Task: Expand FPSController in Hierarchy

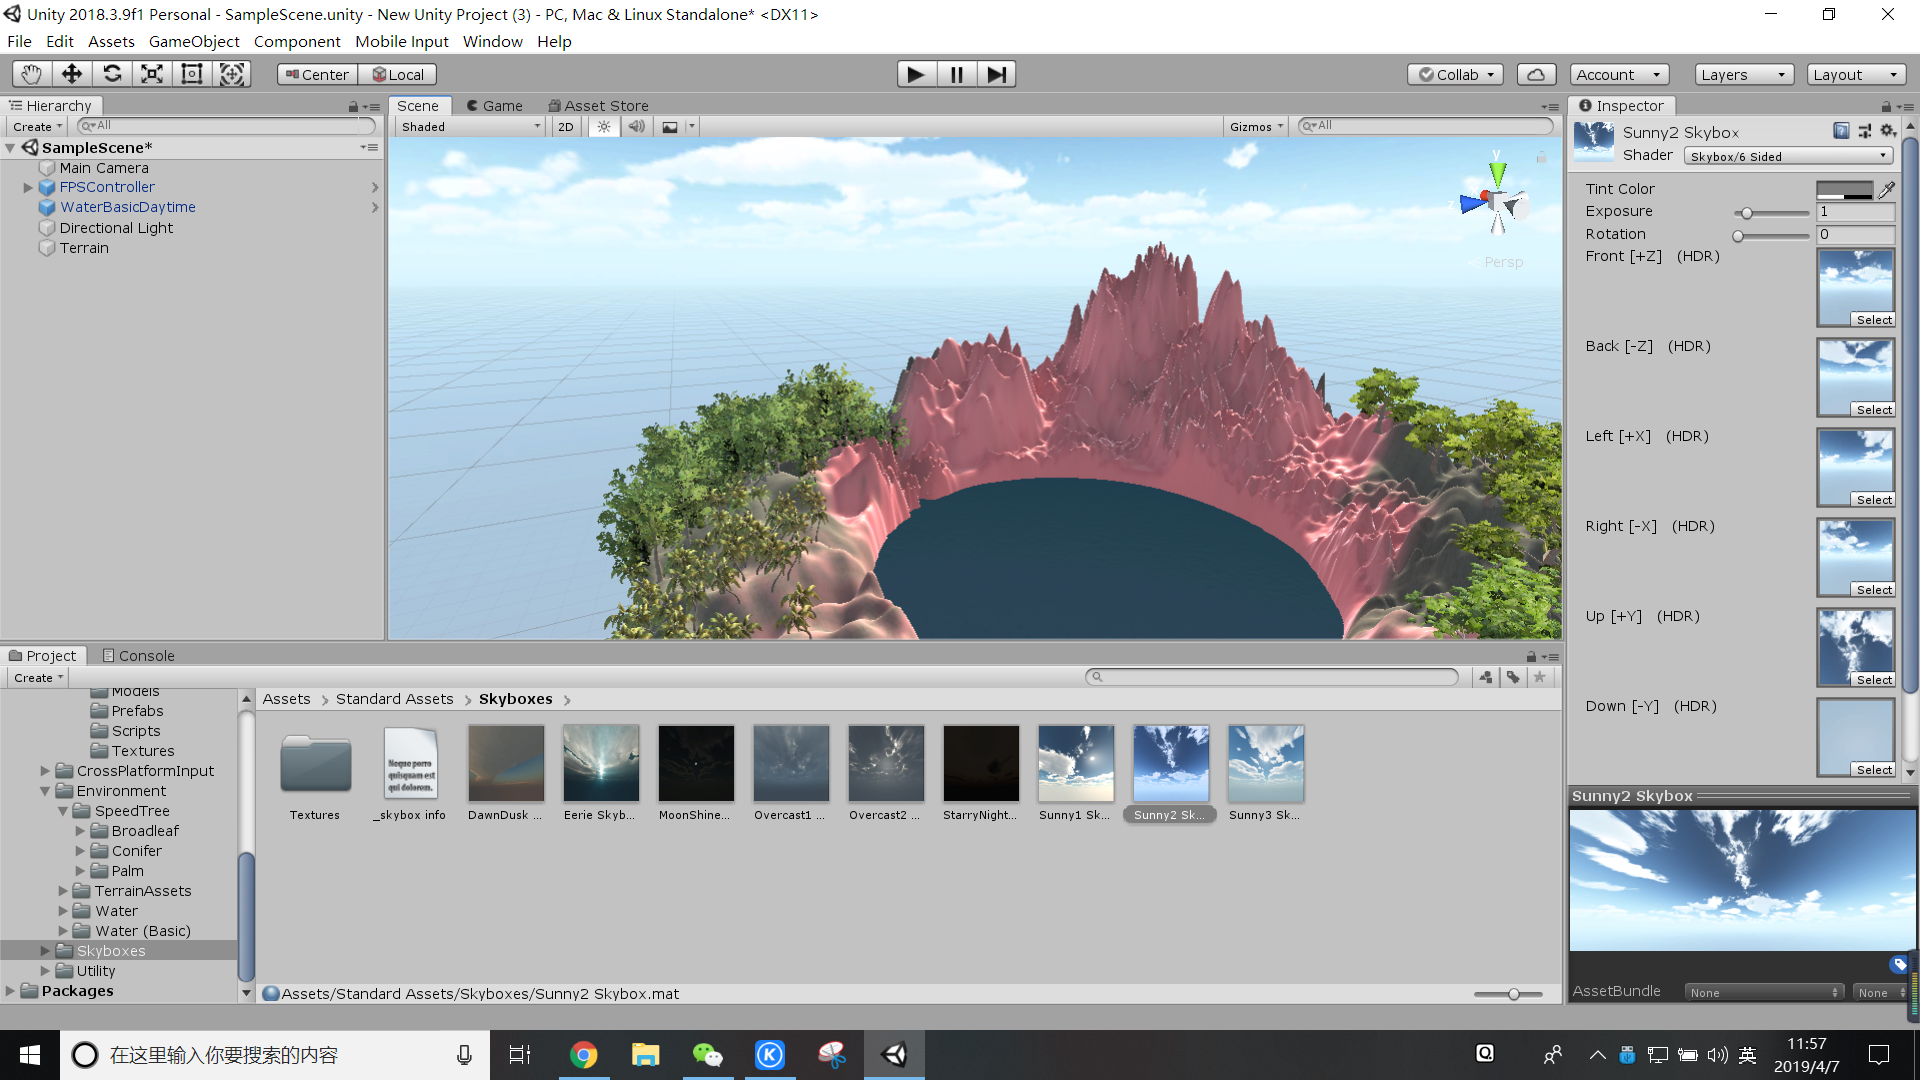Action: click(x=28, y=187)
